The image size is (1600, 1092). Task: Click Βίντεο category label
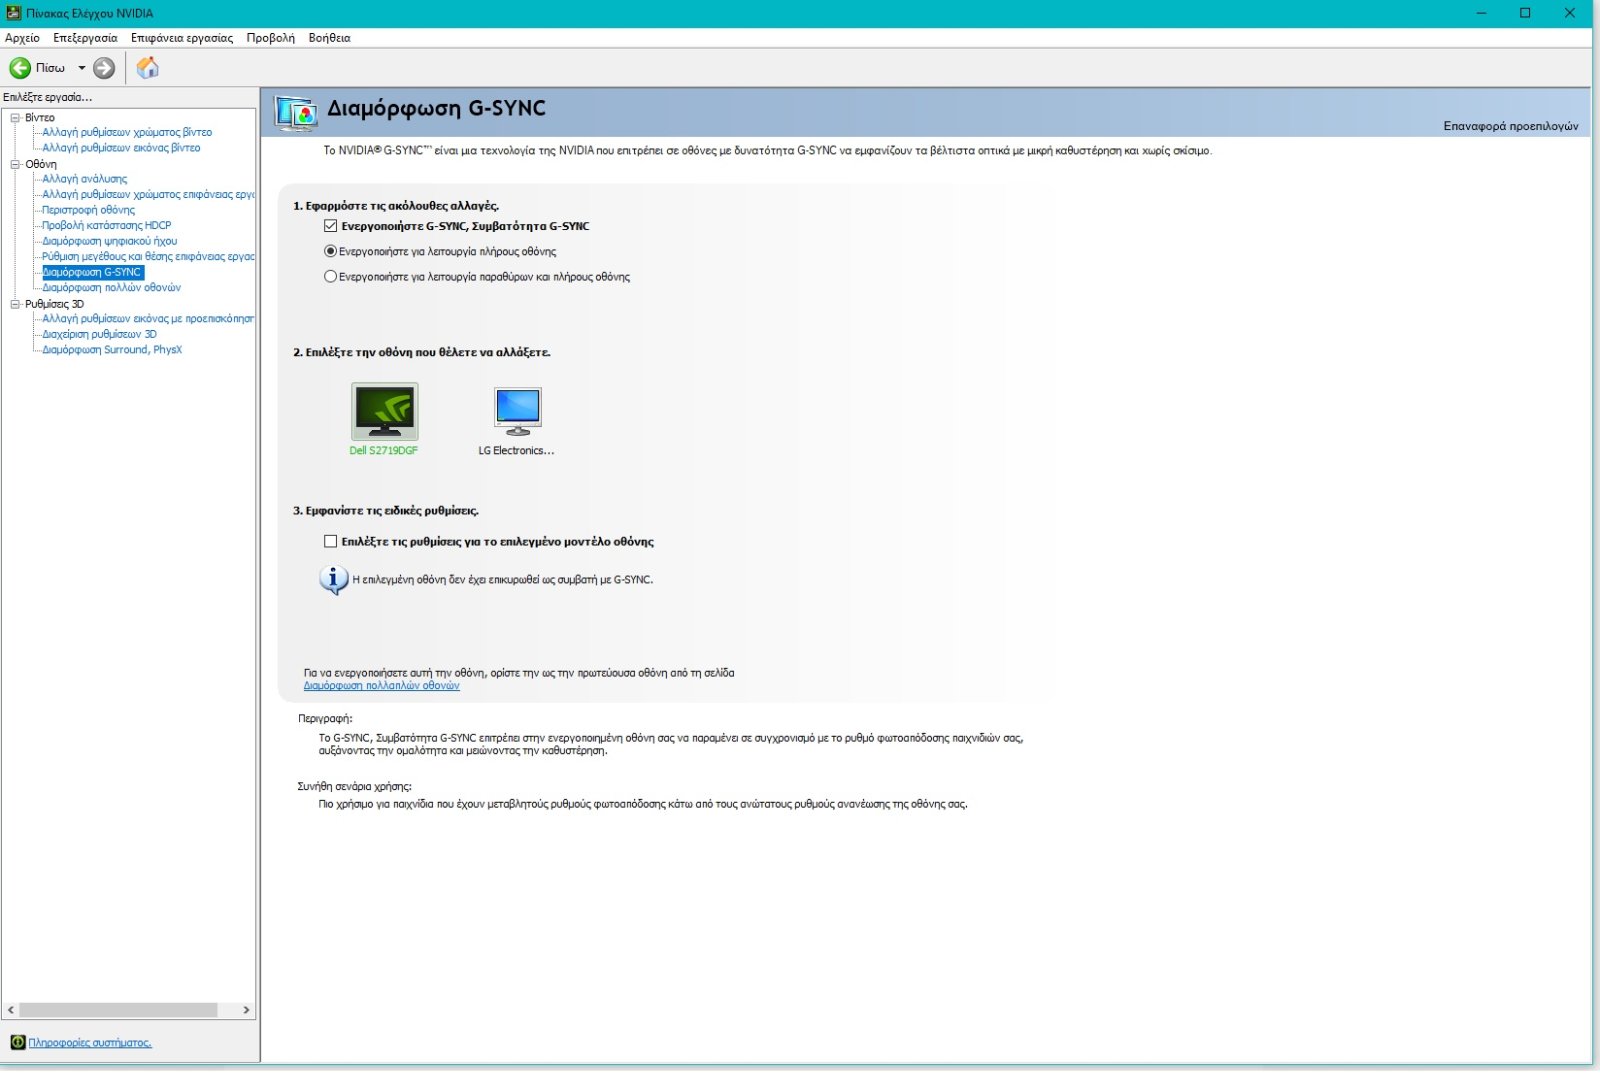(x=40, y=117)
